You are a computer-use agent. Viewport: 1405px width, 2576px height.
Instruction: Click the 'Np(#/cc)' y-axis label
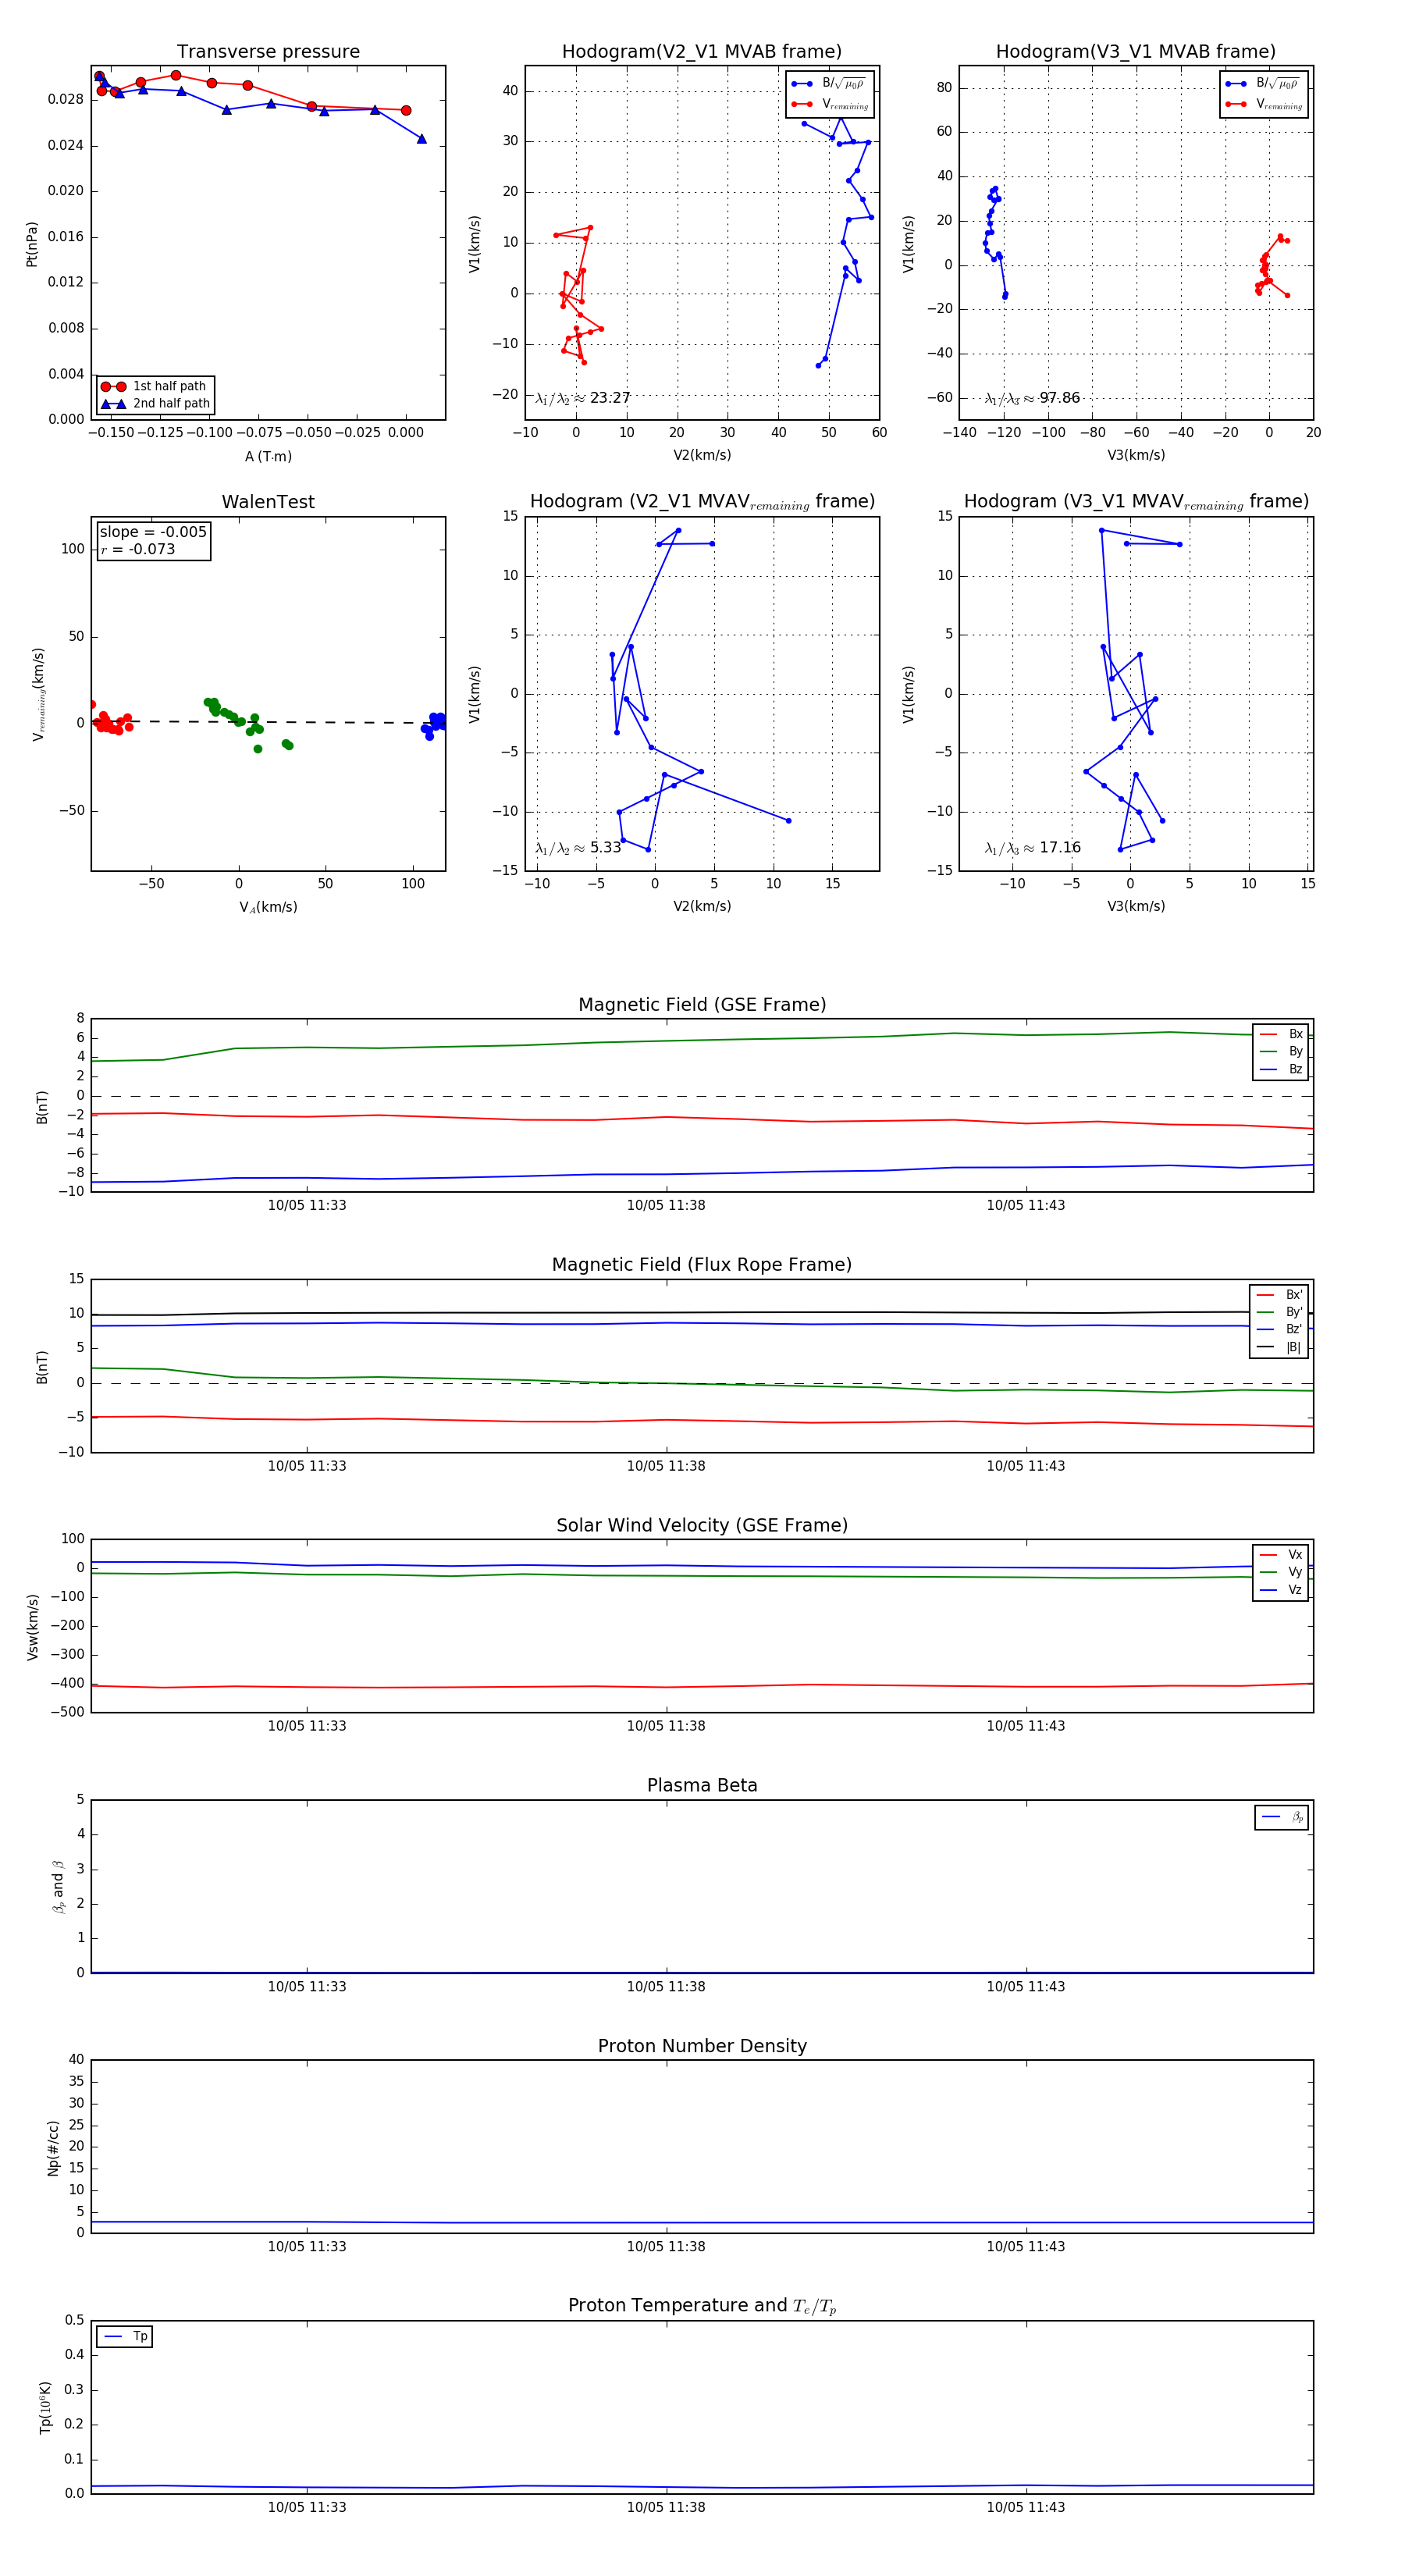[53, 2148]
